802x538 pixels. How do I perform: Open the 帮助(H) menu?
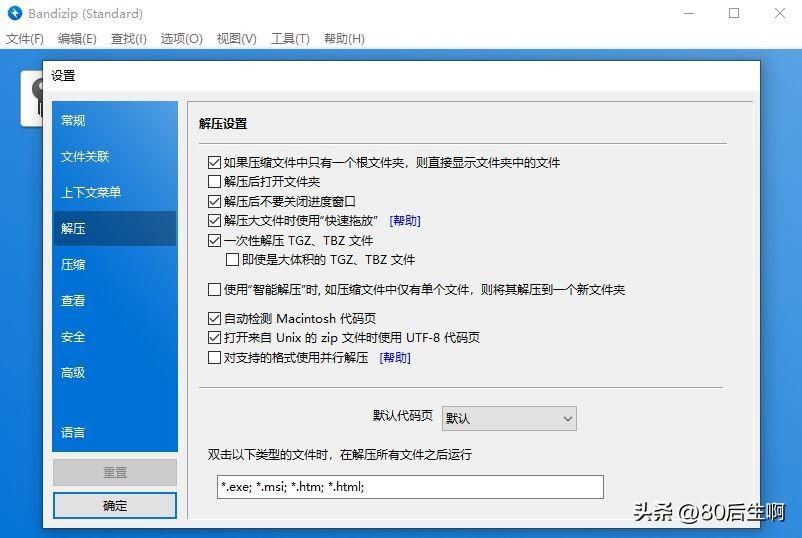click(x=344, y=39)
